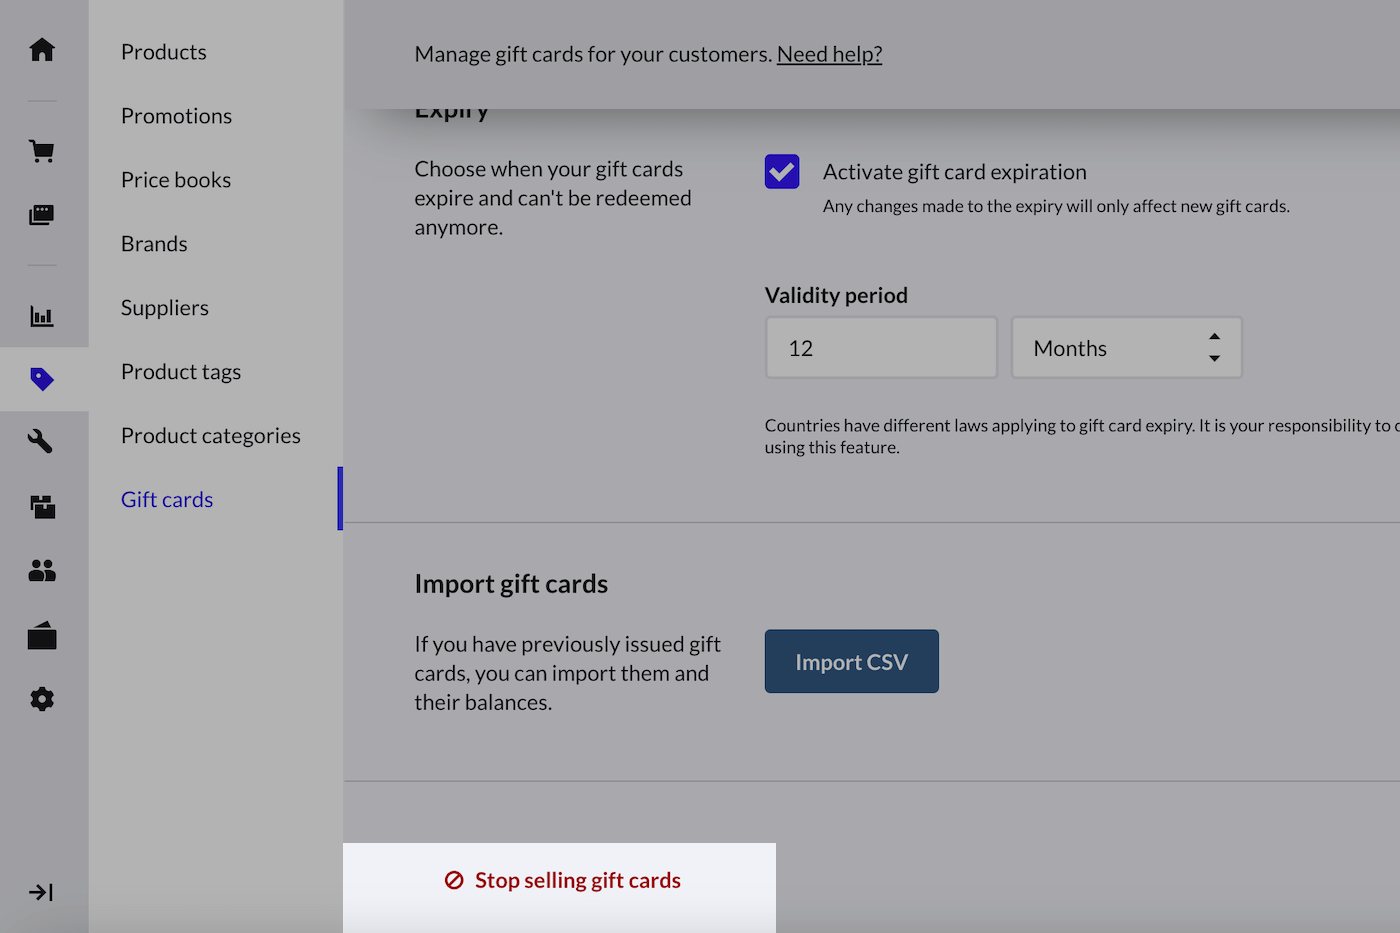Open the shopping cart Sell section

click(42, 151)
